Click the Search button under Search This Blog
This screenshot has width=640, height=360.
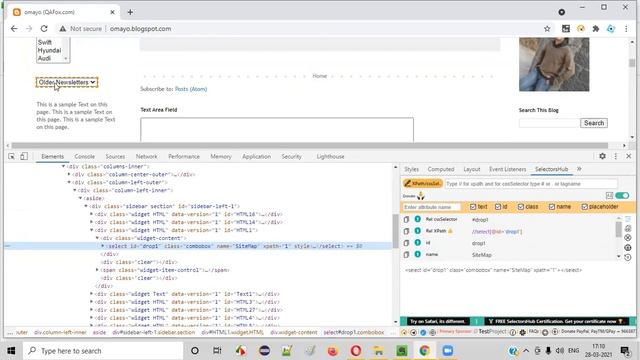(594, 123)
